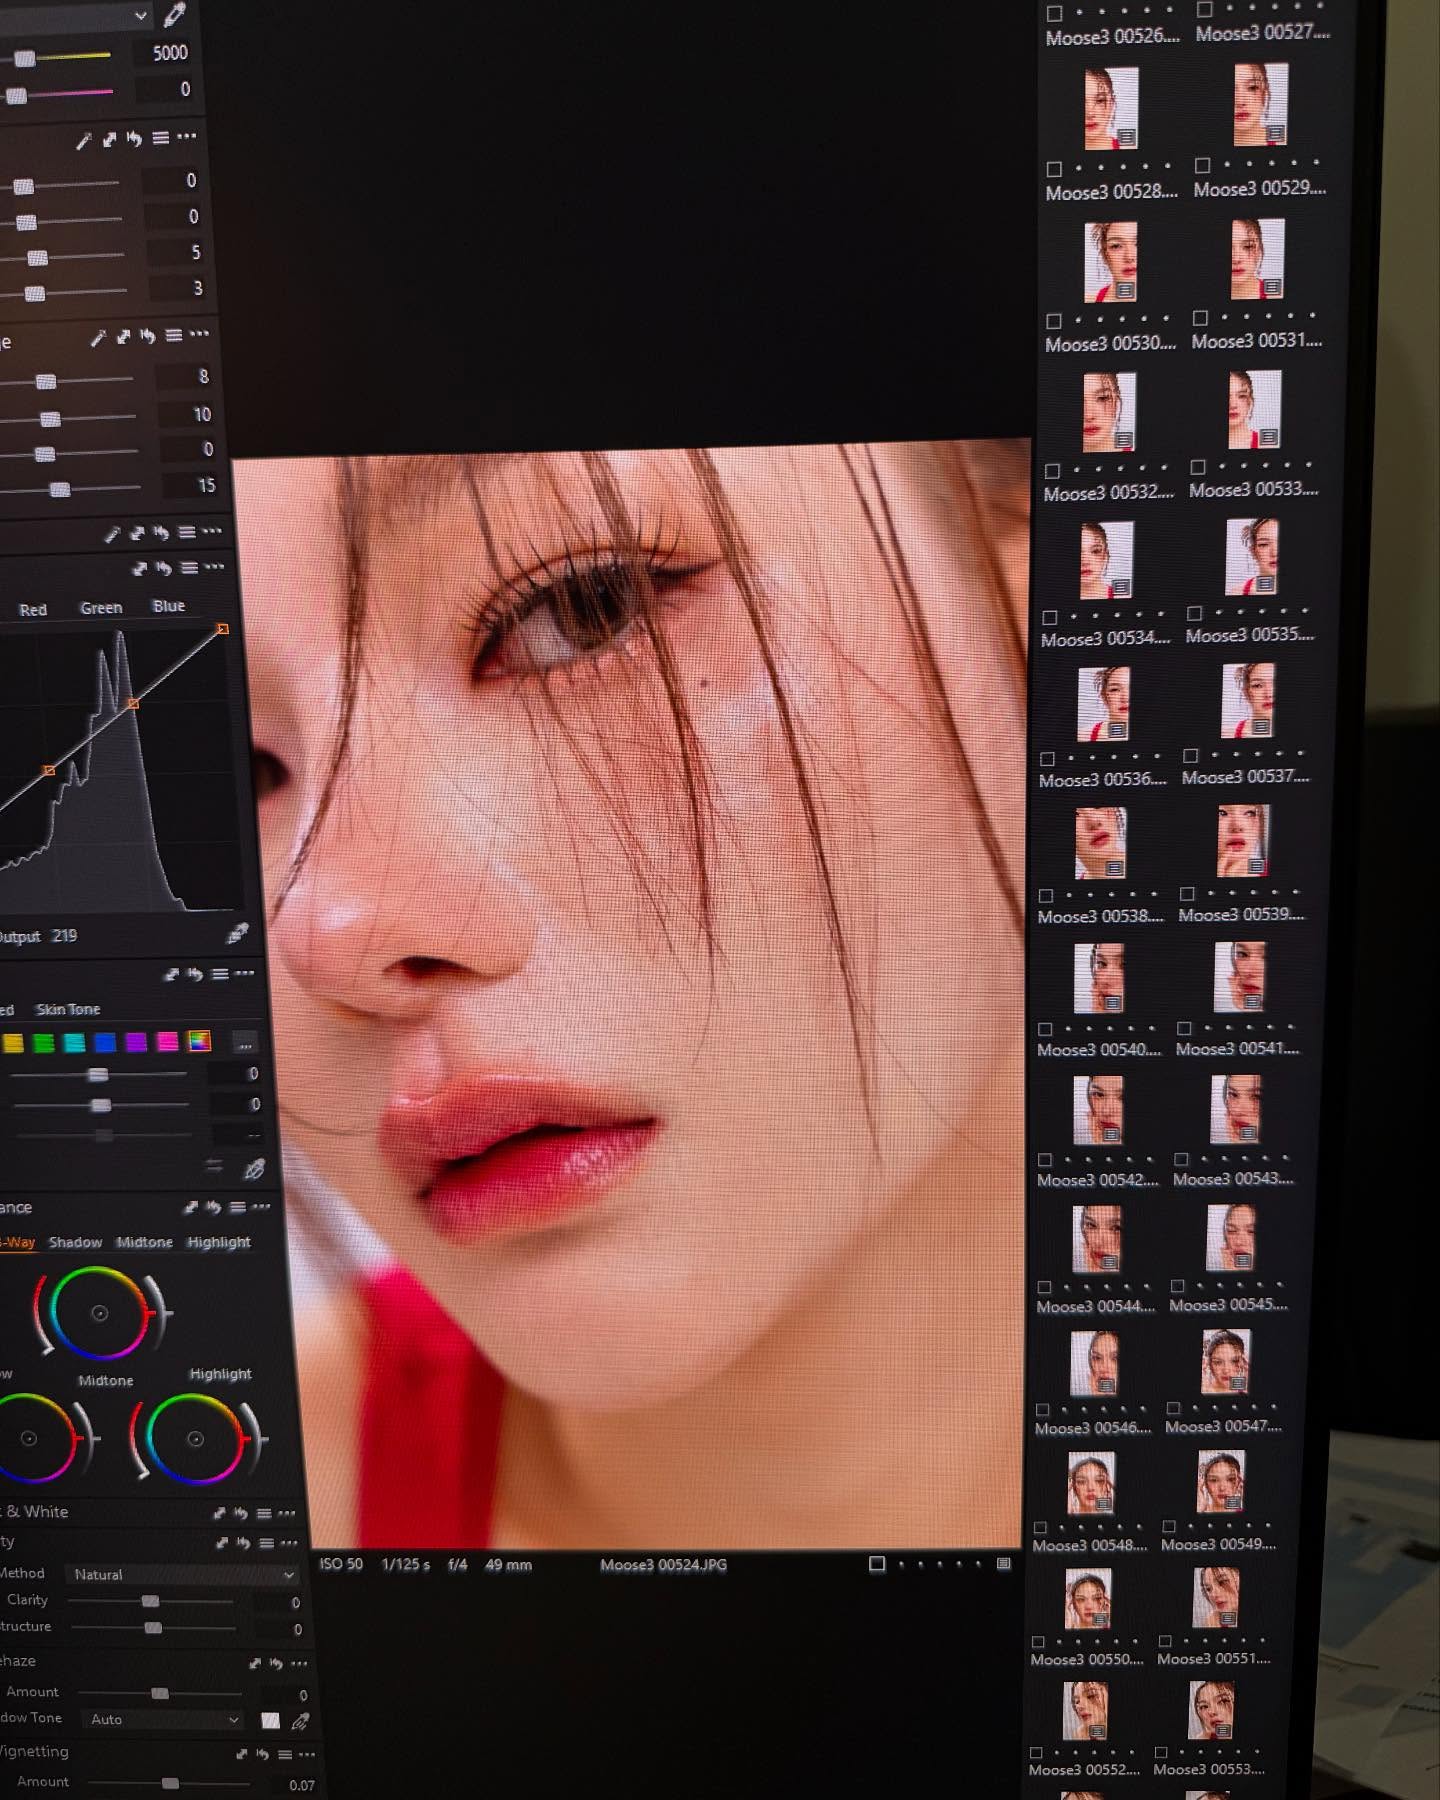Switch the curve to the Blue channel tab
1440x1800 pixels.
click(169, 606)
